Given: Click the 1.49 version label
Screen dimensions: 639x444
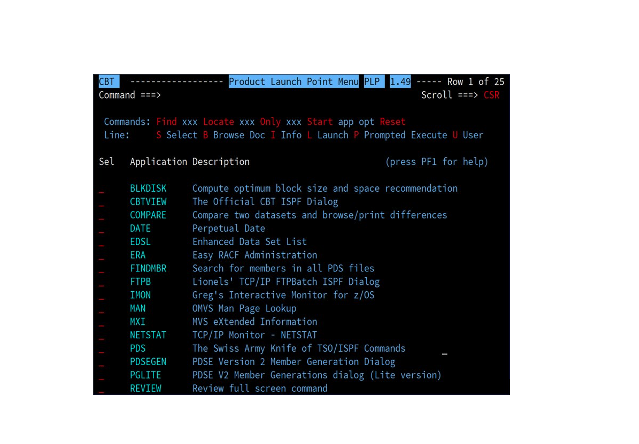Looking at the screenshot, I should pyautogui.click(x=400, y=82).
